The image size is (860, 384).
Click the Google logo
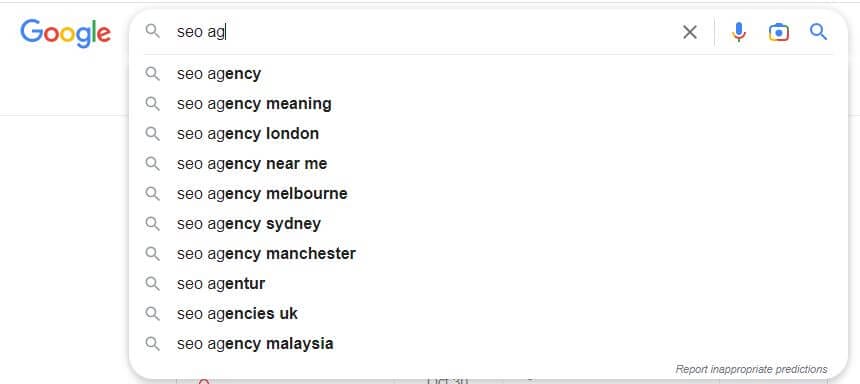(x=66, y=33)
